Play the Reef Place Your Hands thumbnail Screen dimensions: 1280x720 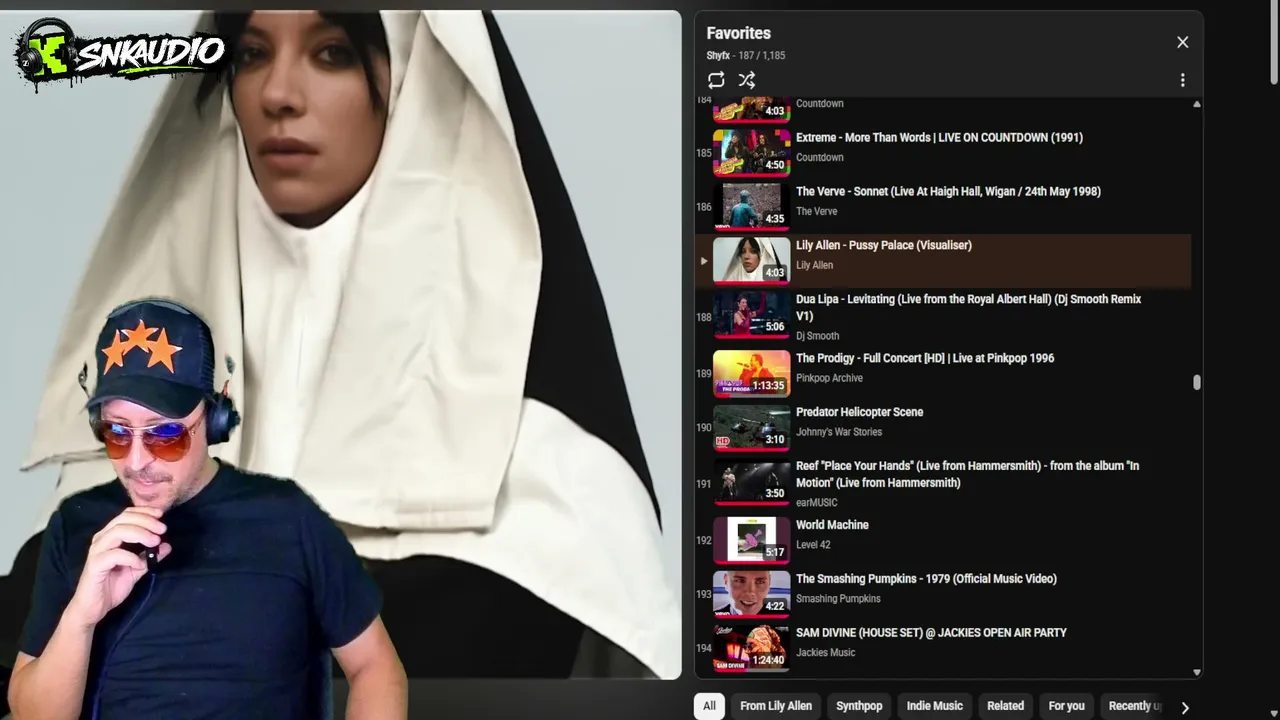point(752,481)
